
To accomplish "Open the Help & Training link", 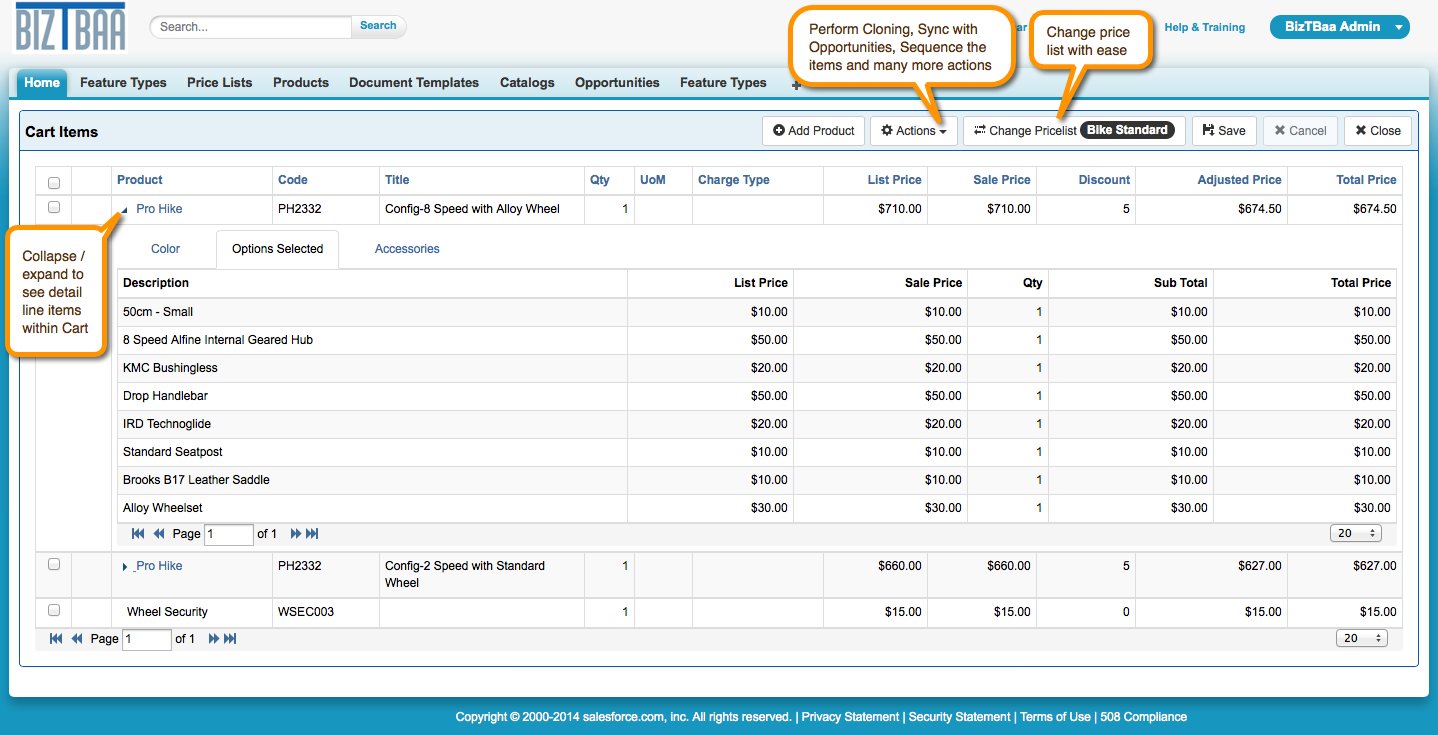I will [1204, 28].
